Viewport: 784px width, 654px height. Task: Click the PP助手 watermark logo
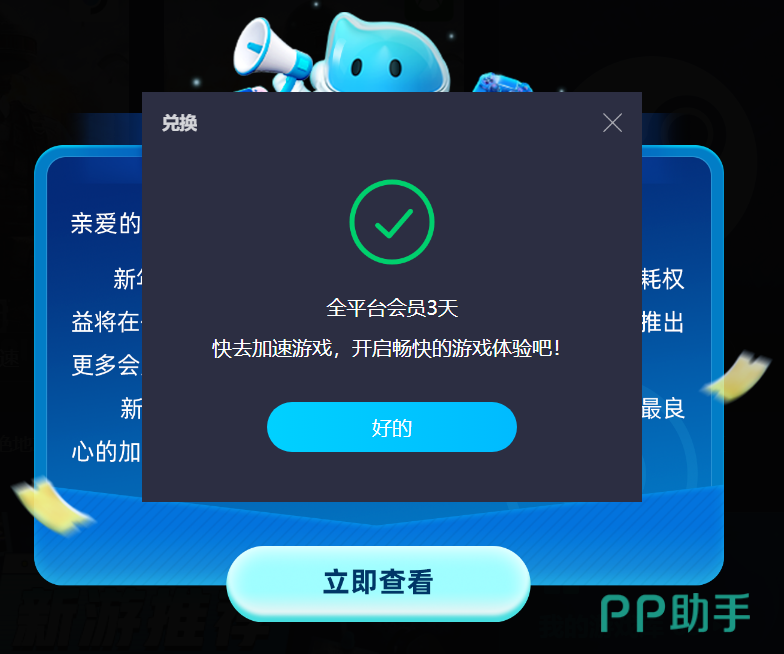pyautogui.click(x=675, y=613)
